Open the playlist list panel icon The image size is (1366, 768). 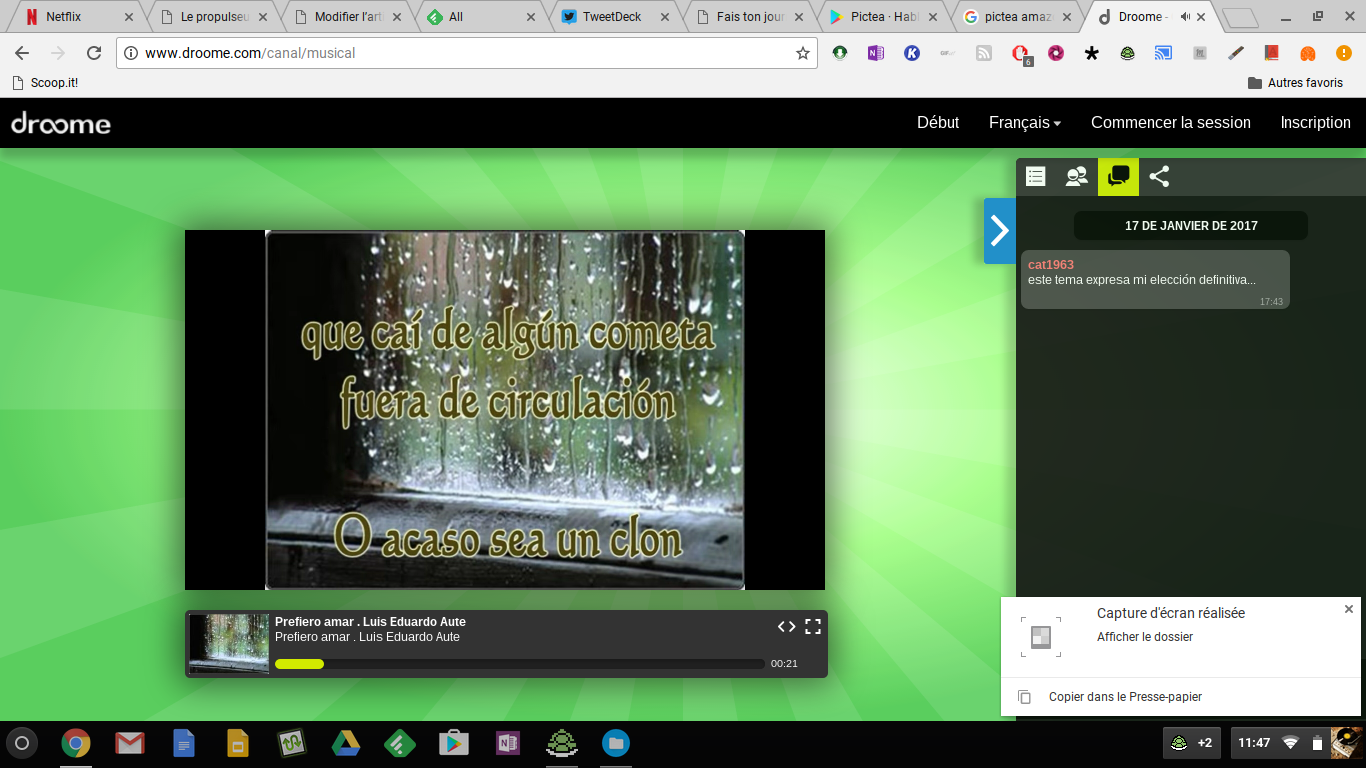click(1036, 177)
